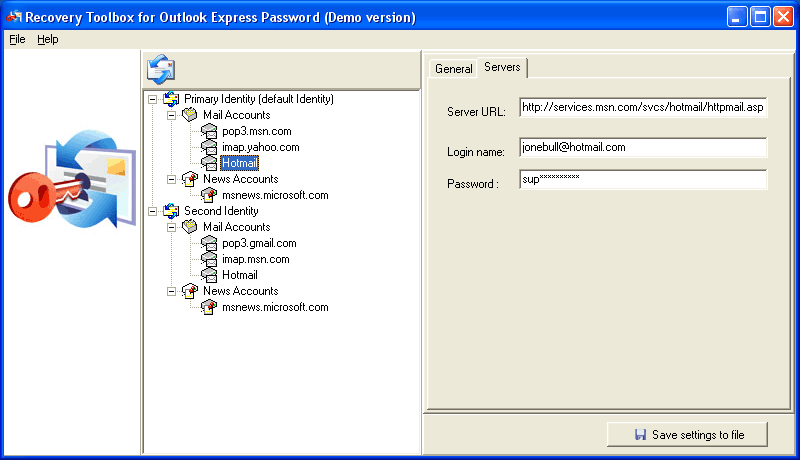The height and width of the screenshot is (460, 800).
Task: Open the File menu
Action: [17, 39]
